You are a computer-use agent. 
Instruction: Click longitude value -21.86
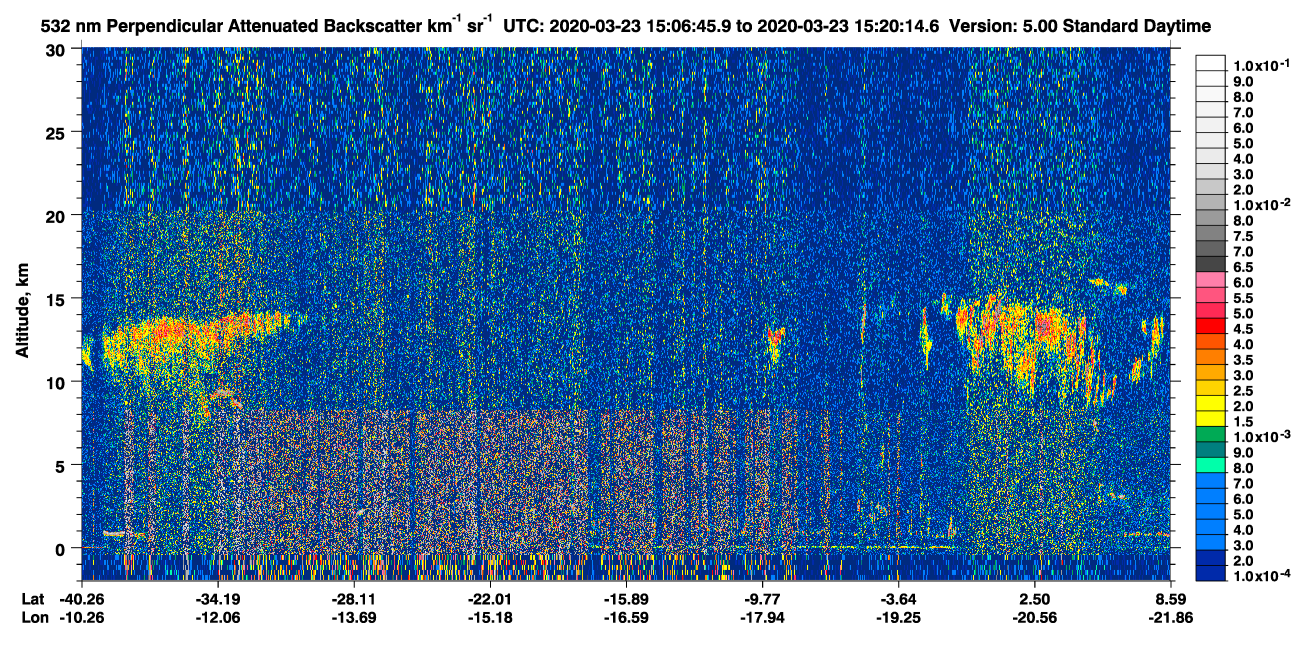tap(1171, 617)
